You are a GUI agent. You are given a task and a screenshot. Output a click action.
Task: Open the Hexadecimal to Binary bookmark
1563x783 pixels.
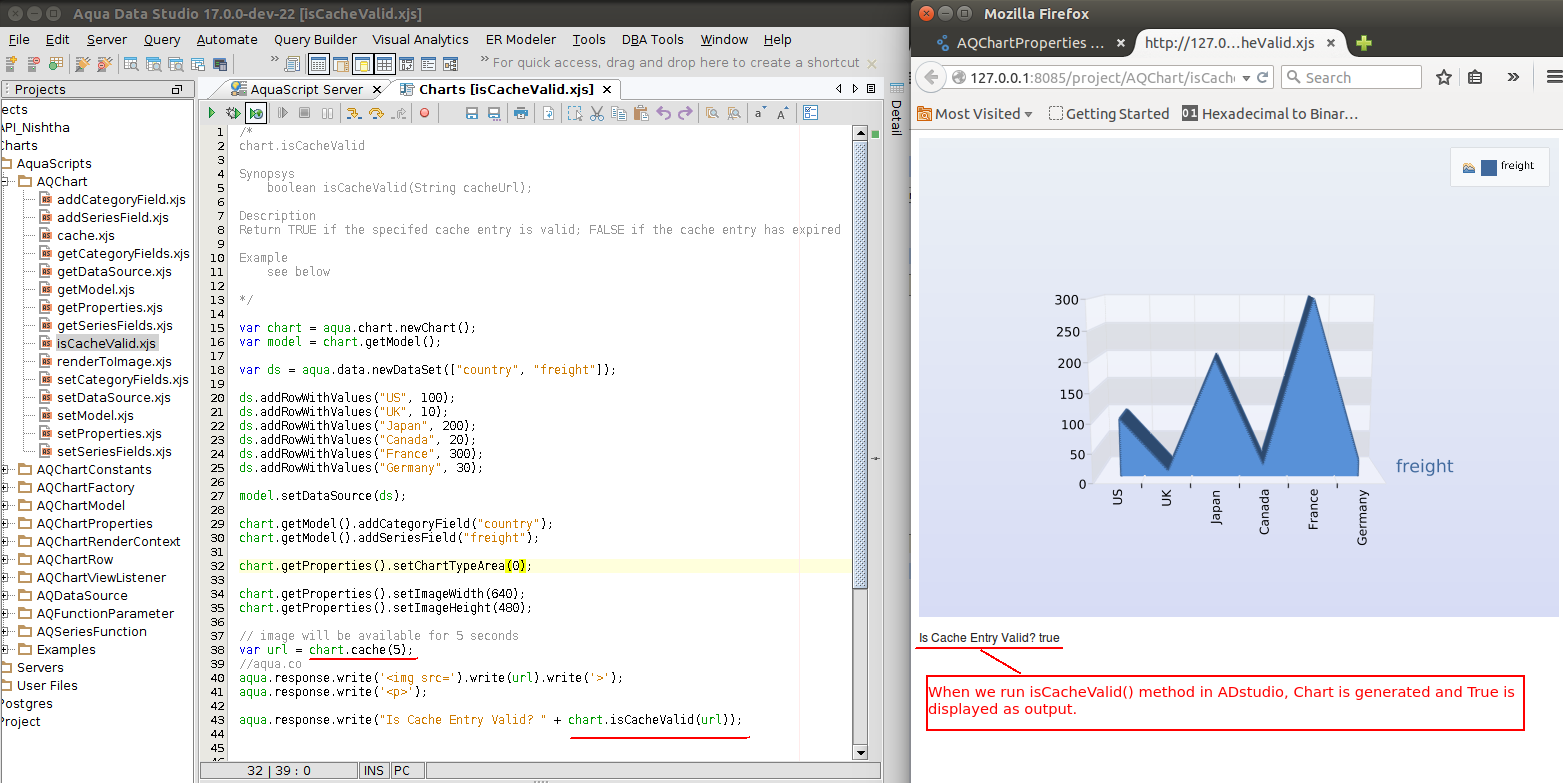[x=1270, y=113]
